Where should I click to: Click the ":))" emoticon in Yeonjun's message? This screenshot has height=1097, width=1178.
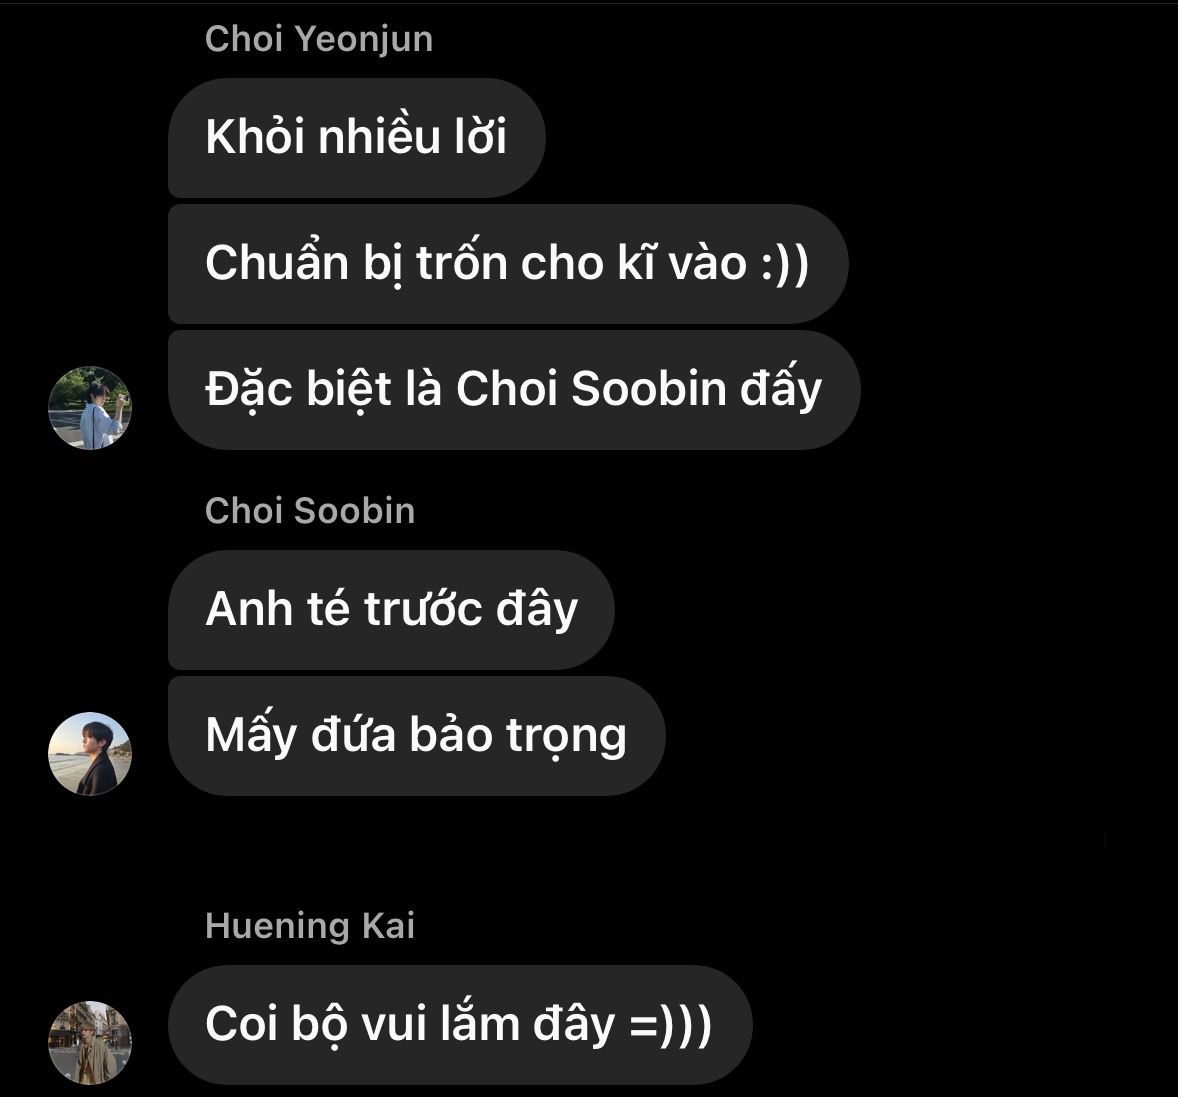pos(784,264)
